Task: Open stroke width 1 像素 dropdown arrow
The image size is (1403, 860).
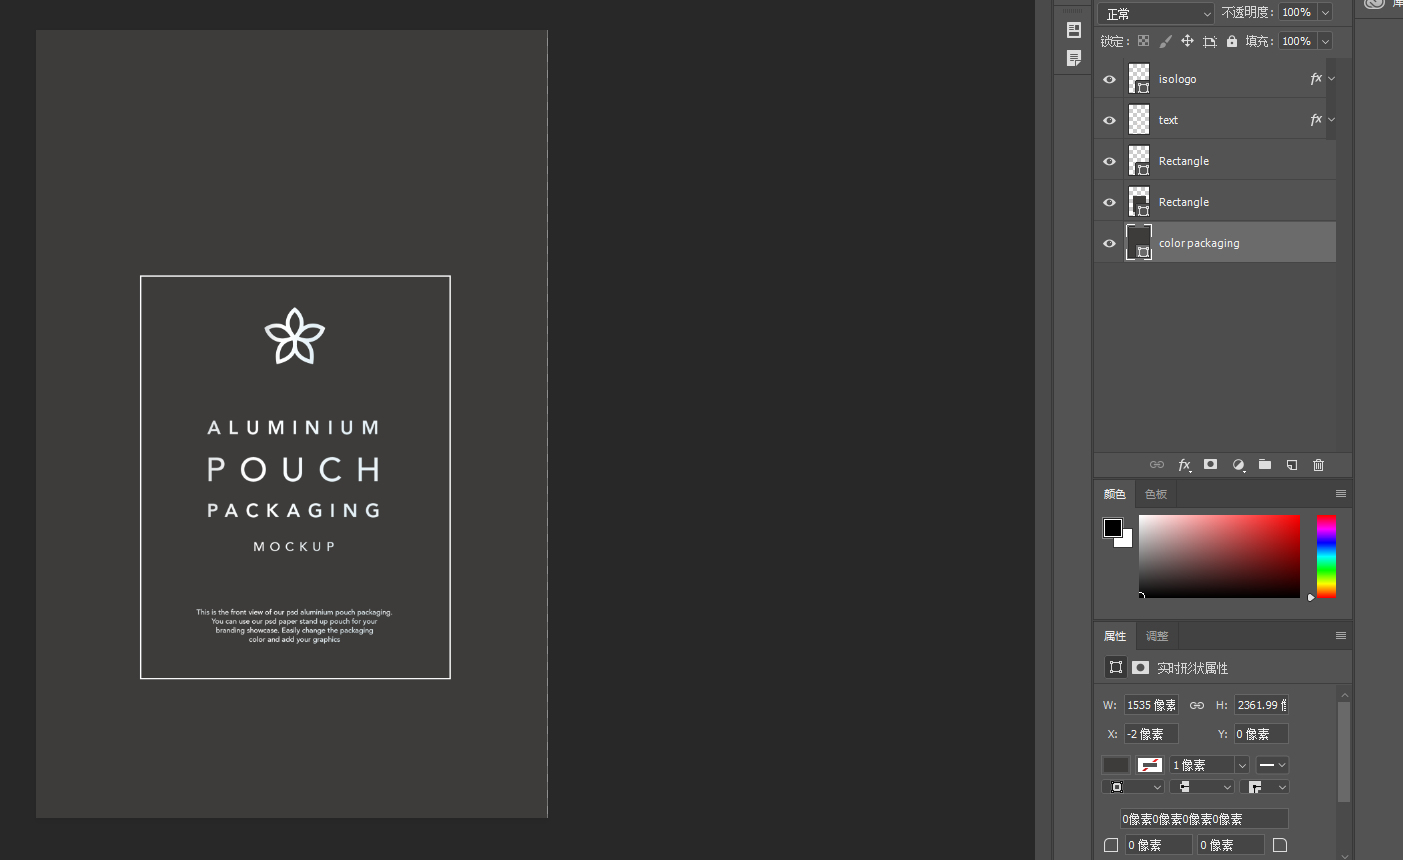Action: click(x=1242, y=765)
